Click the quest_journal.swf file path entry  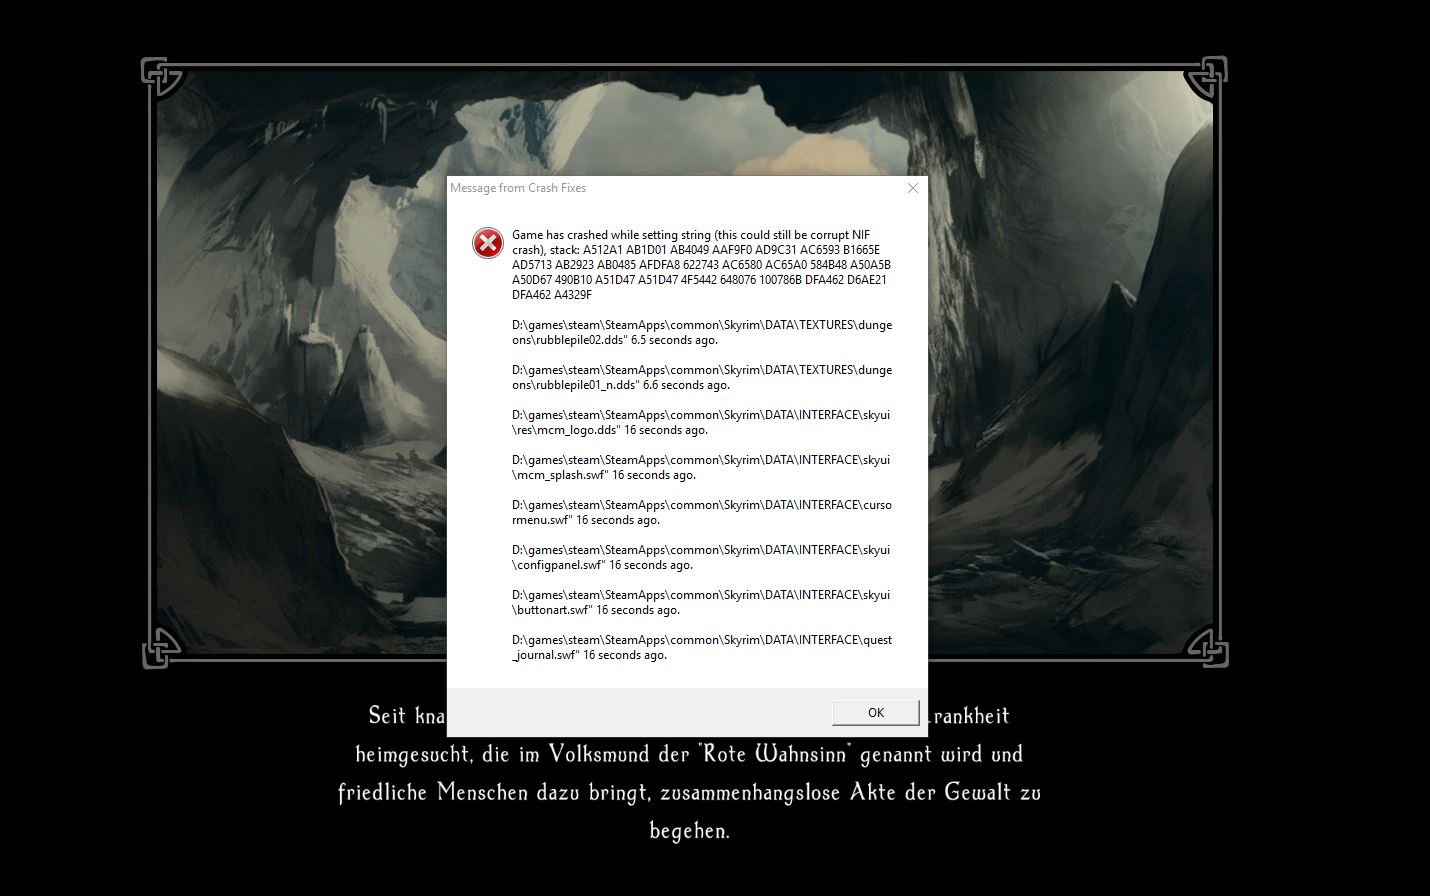click(700, 647)
